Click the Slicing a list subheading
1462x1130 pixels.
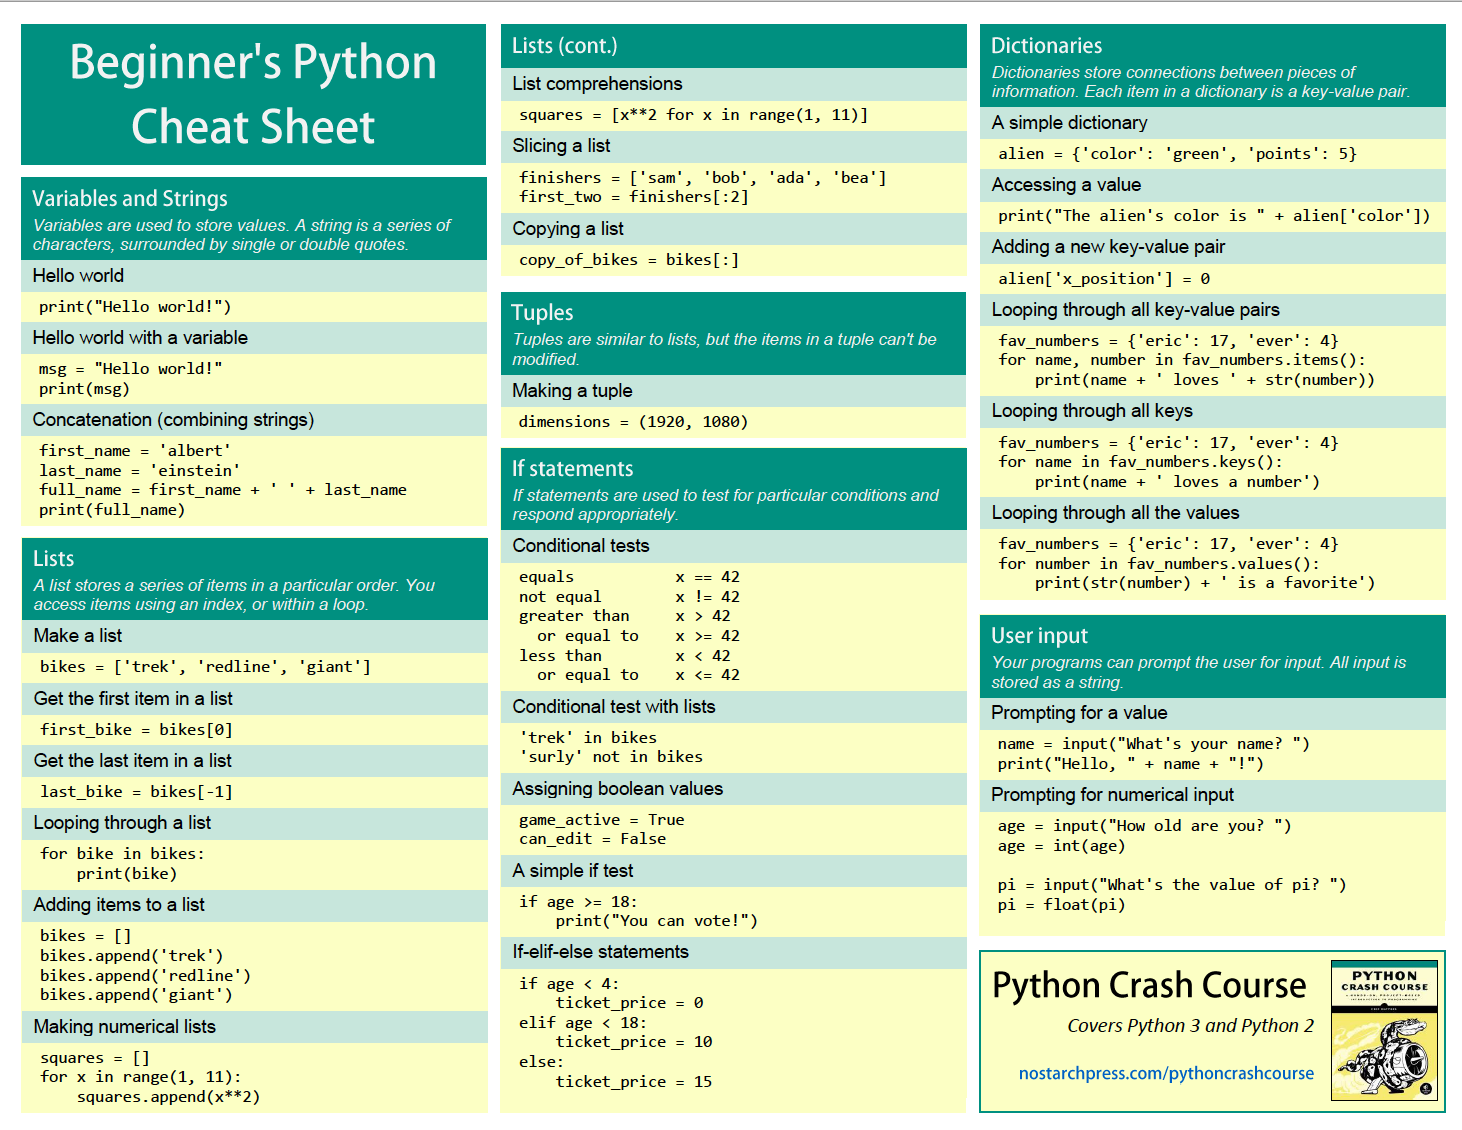(561, 145)
